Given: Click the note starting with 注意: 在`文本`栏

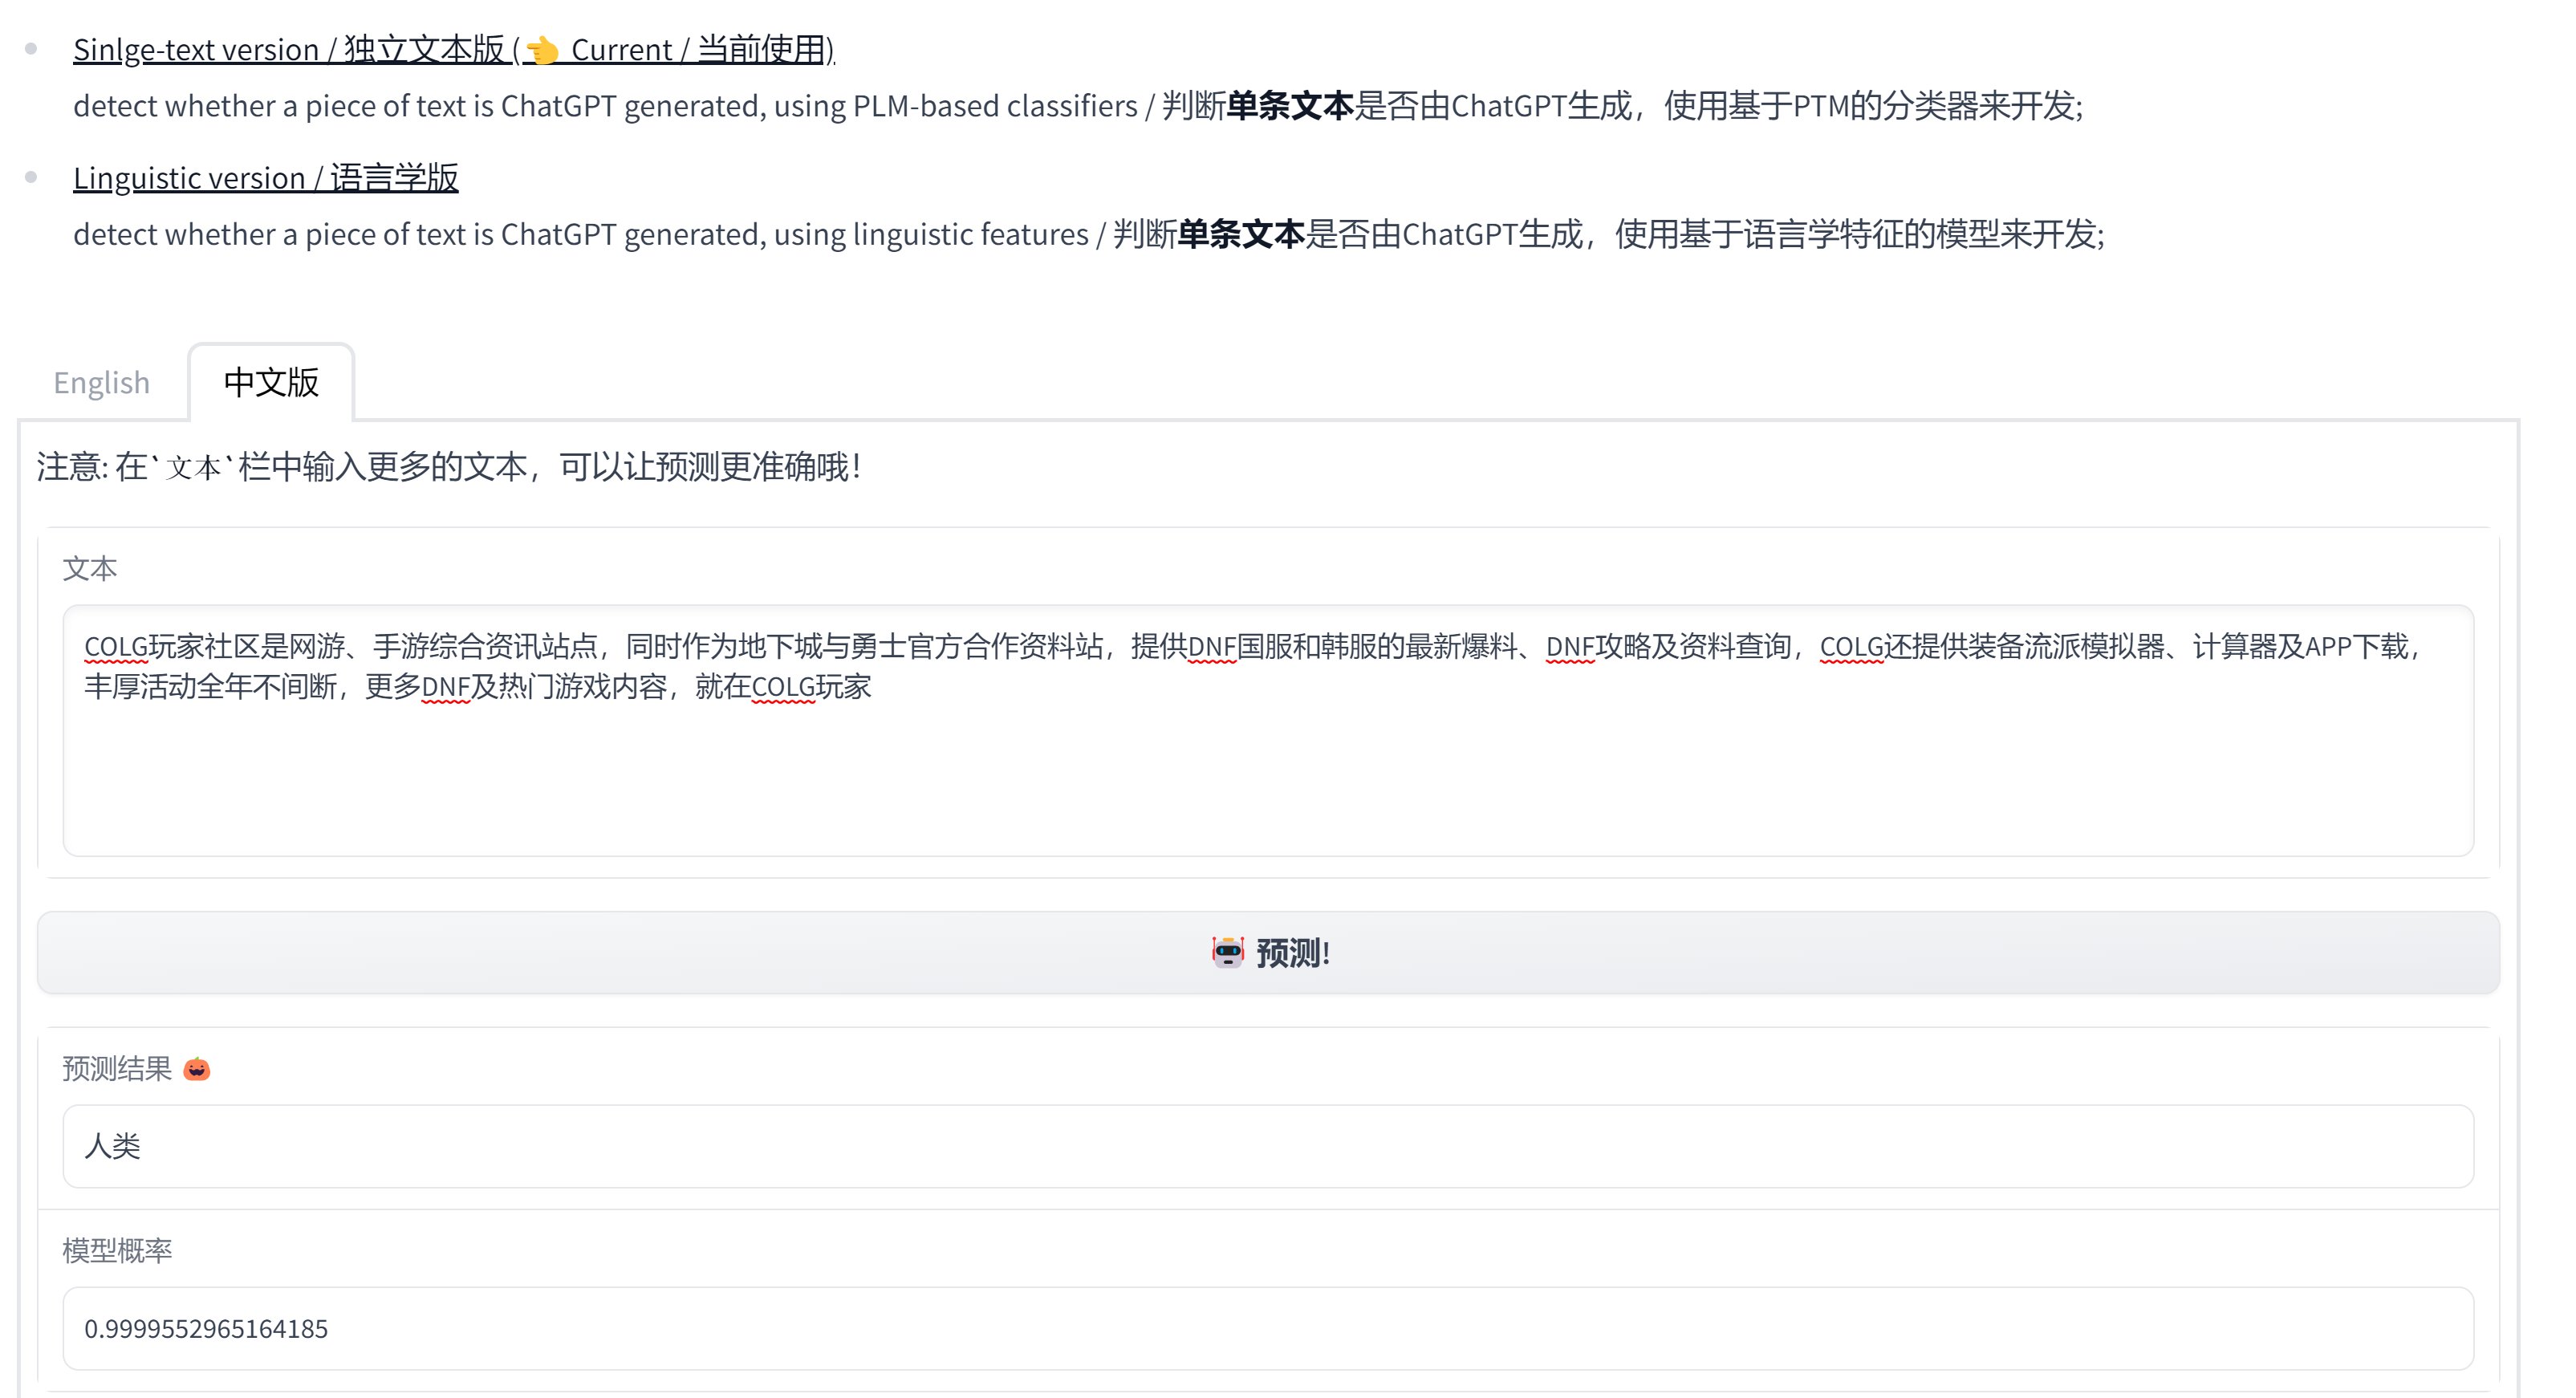Looking at the screenshot, I should 448,466.
